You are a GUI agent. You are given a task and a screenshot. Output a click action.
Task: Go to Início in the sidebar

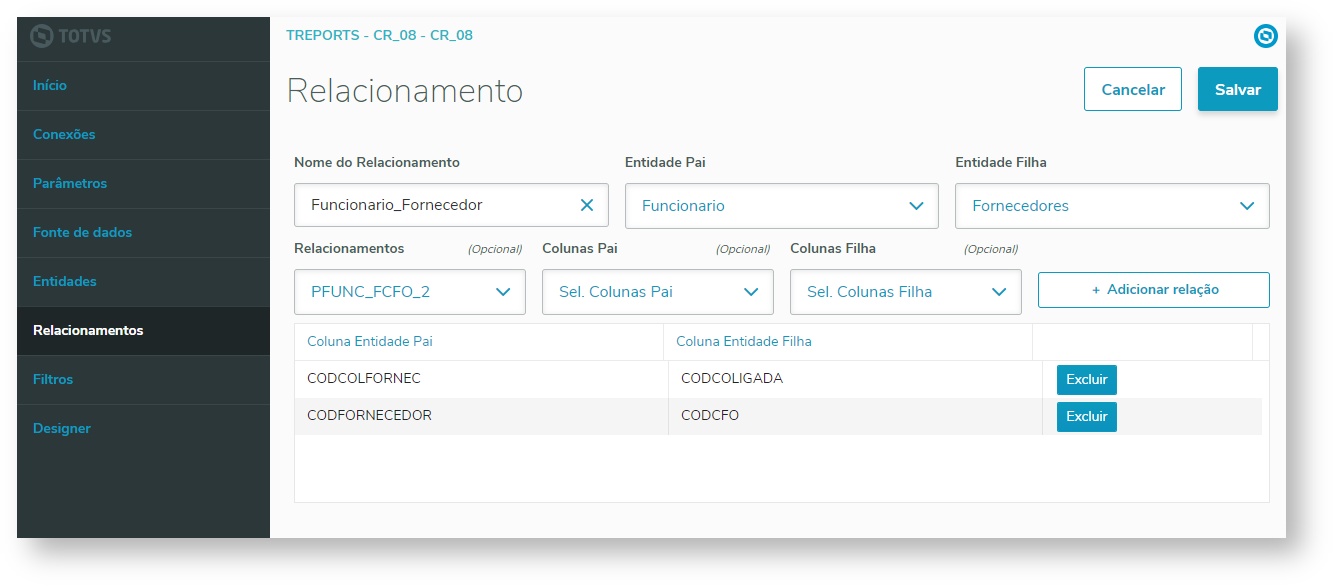tap(50, 86)
